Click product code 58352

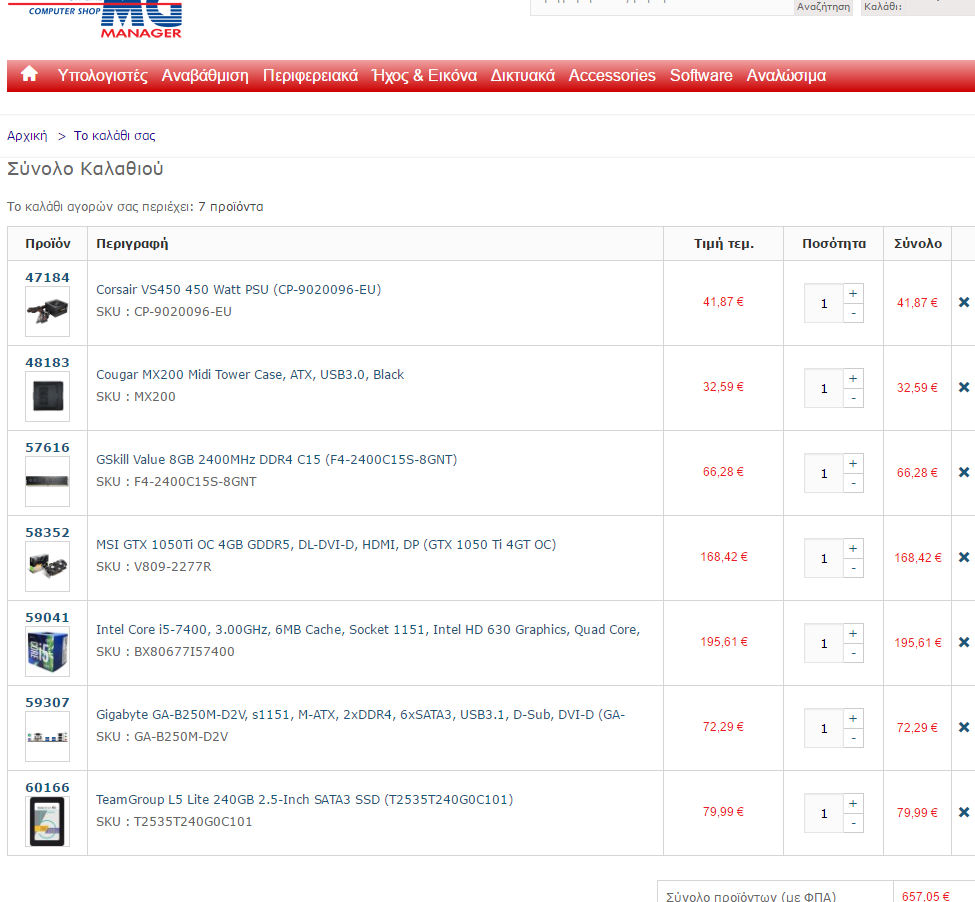tap(47, 533)
